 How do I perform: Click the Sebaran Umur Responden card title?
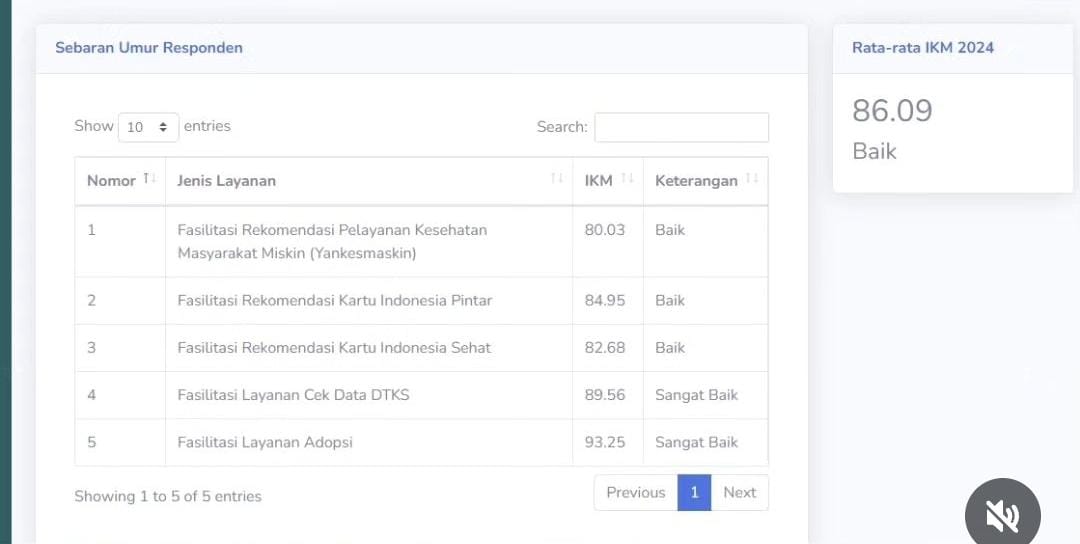[x=149, y=48]
